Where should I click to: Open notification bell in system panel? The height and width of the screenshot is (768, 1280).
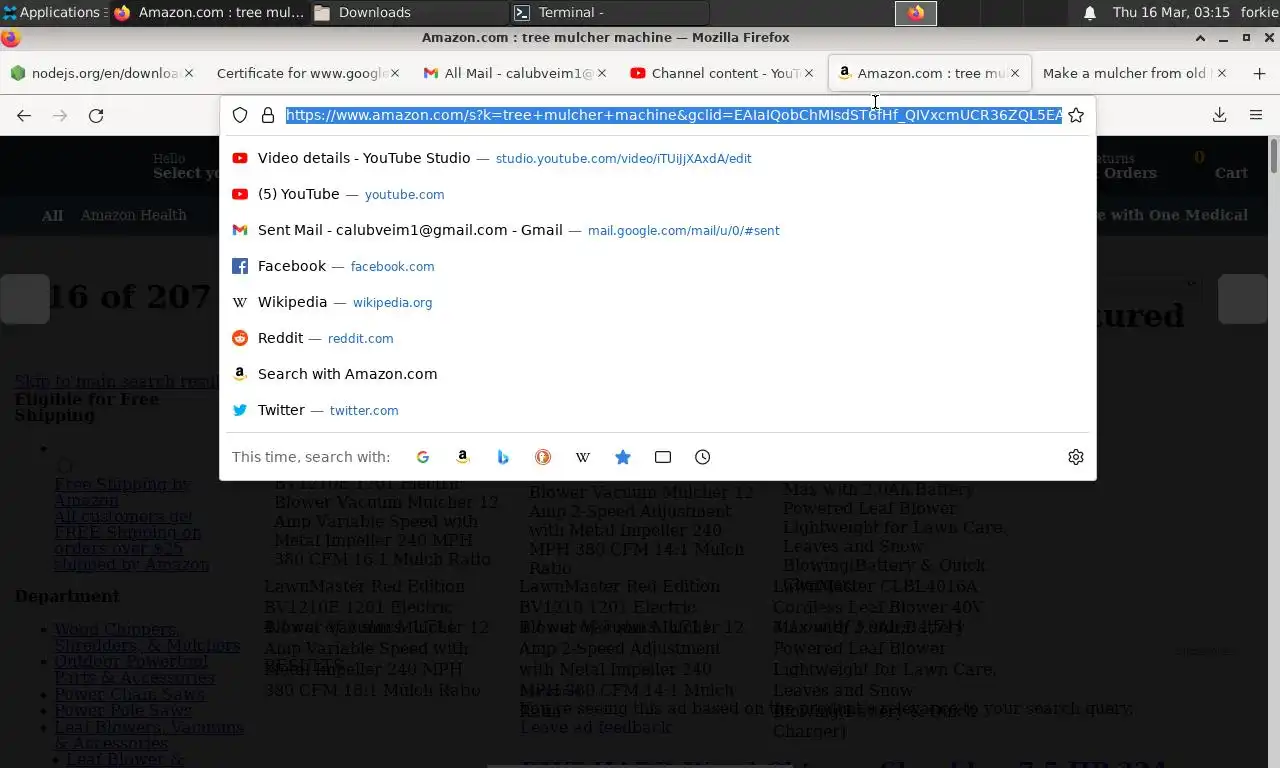pyautogui.click(x=1090, y=13)
